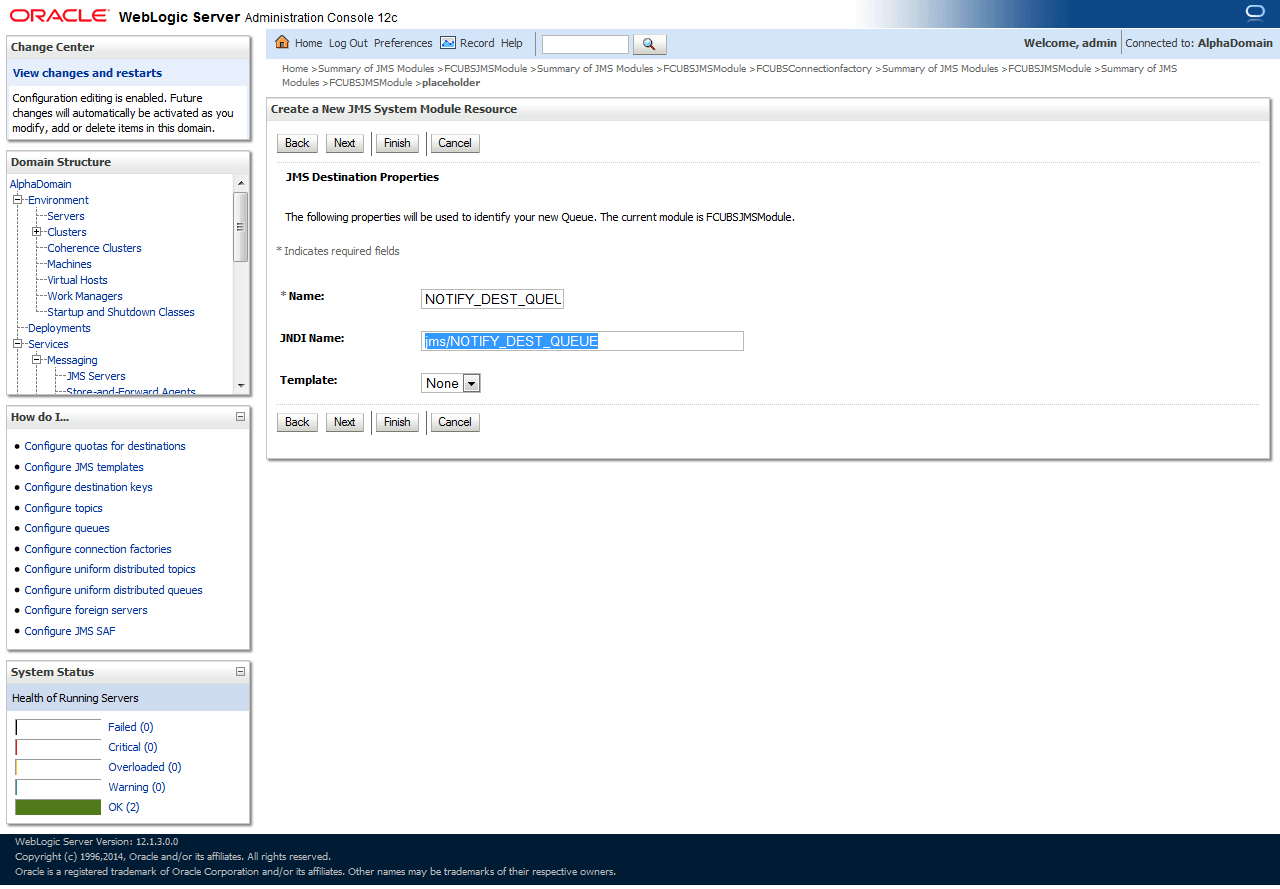
Task: Open Configure foreign servers link
Action: click(86, 610)
